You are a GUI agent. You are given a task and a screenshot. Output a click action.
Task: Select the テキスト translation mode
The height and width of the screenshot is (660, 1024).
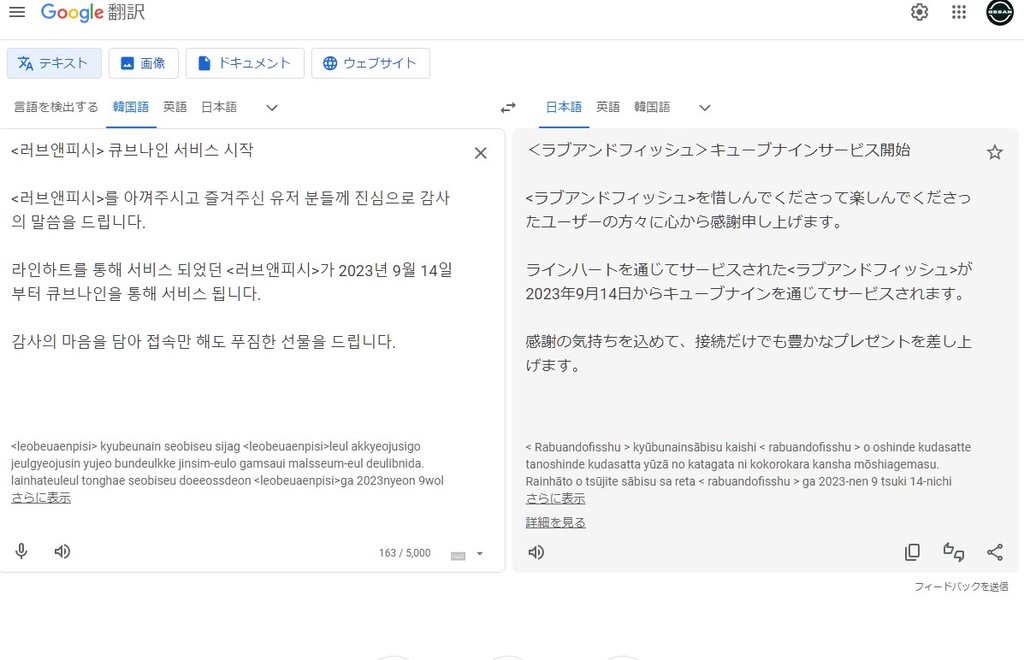coord(54,63)
